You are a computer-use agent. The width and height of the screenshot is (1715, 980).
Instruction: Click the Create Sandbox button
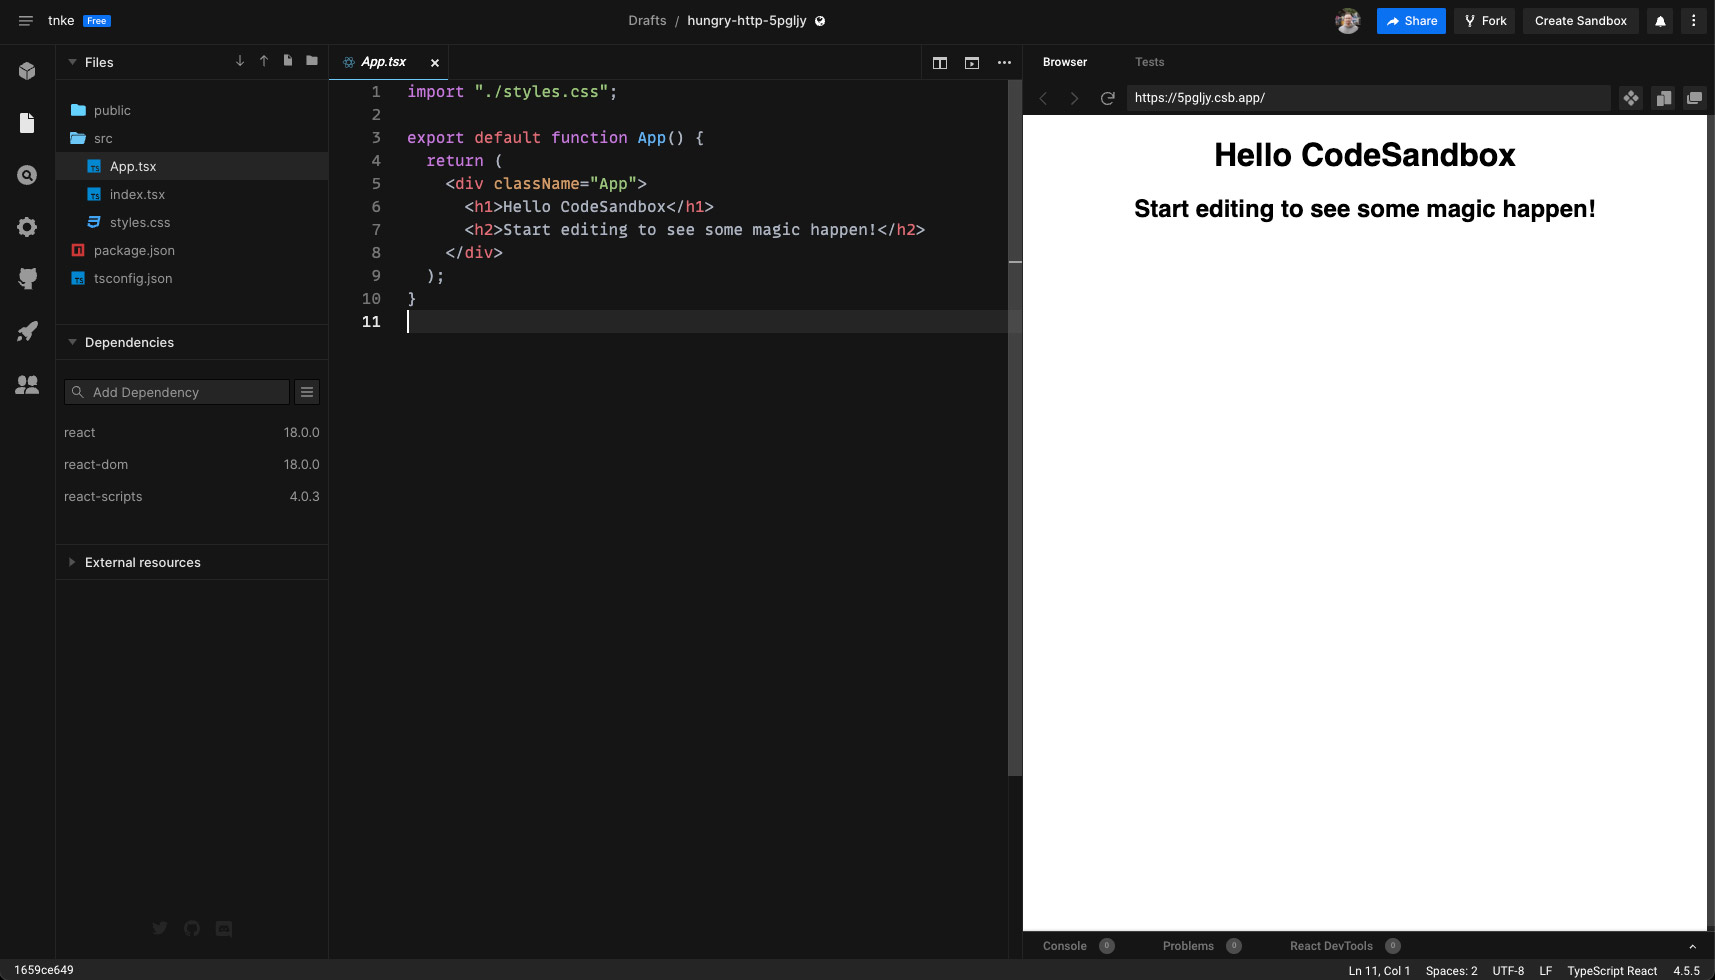coord(1580,20)
